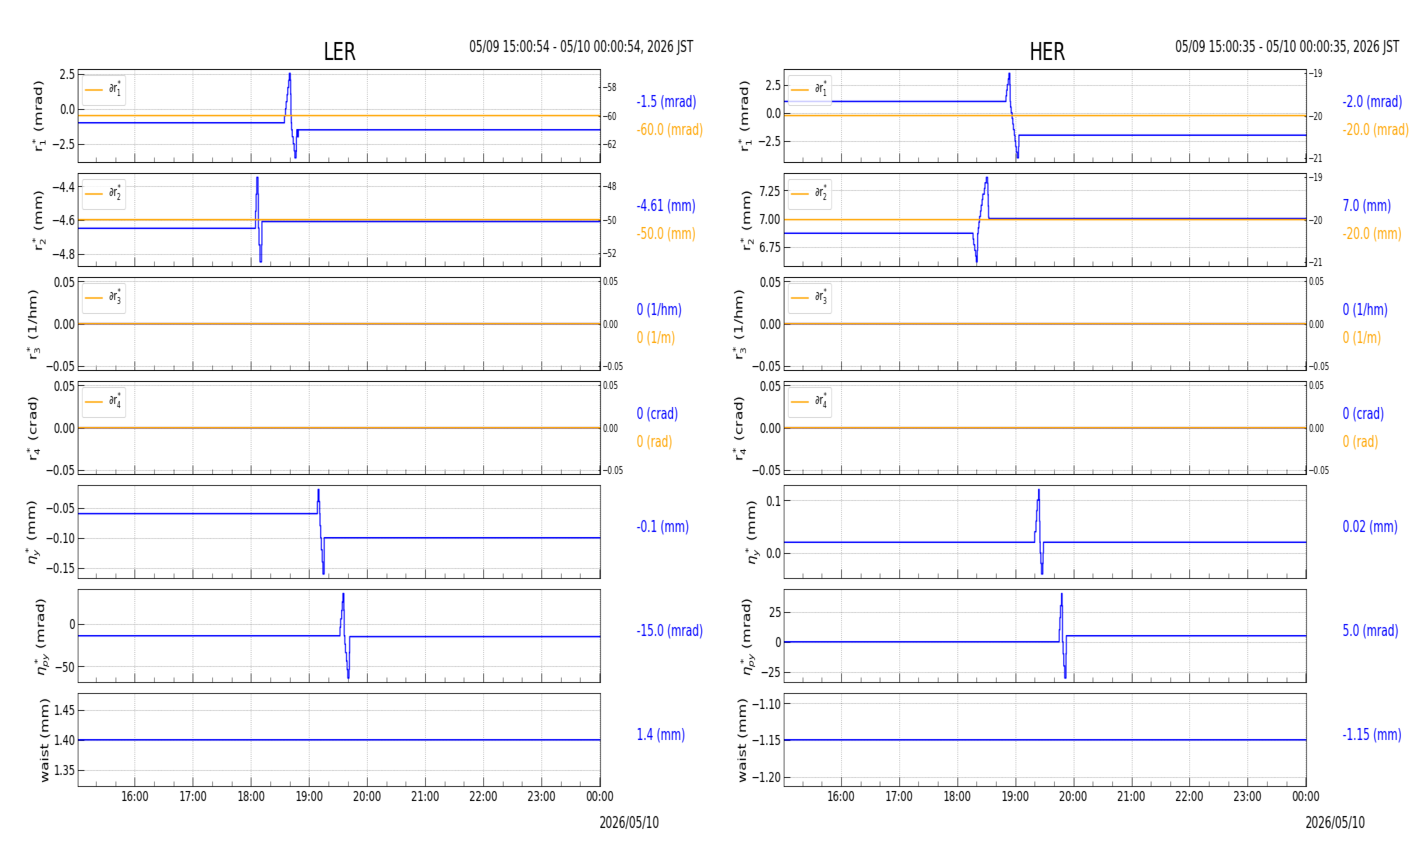Click HER waist value -1.15 (mm)
Viewport: 1412px width, 864px height.
click(1372, 735)
